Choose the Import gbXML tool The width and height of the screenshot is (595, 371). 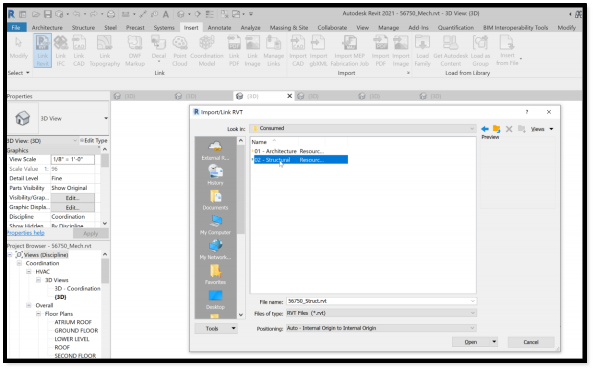[x=318, y=51]
